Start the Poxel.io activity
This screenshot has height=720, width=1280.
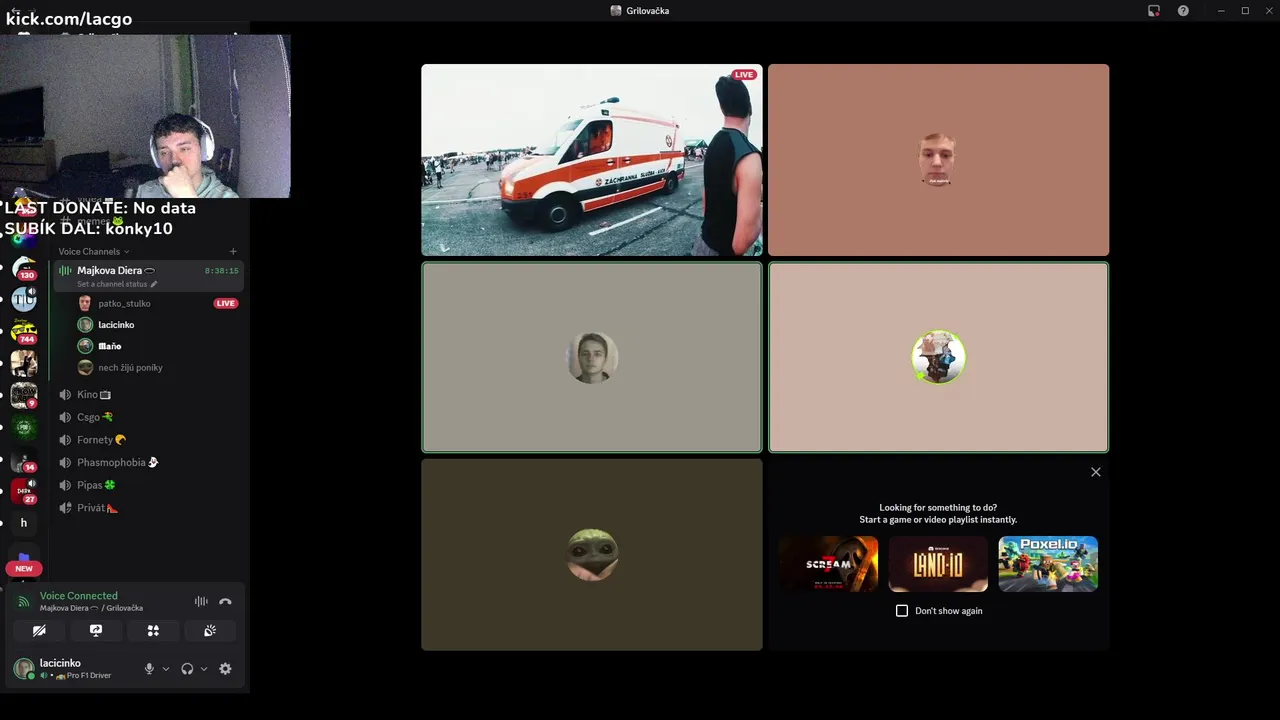click(x=1048, y=564)
